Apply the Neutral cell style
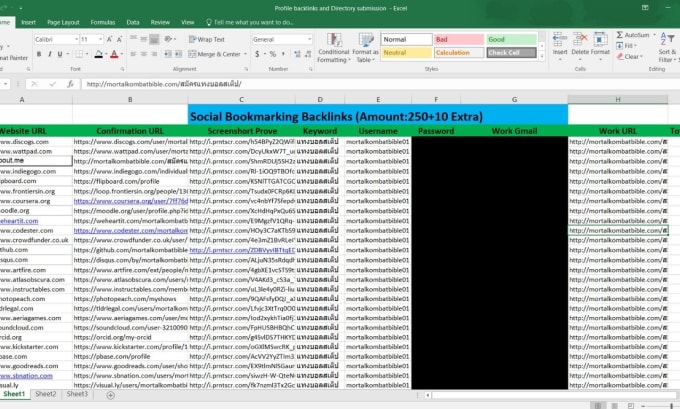680x409 pixels. coord(406,52)
